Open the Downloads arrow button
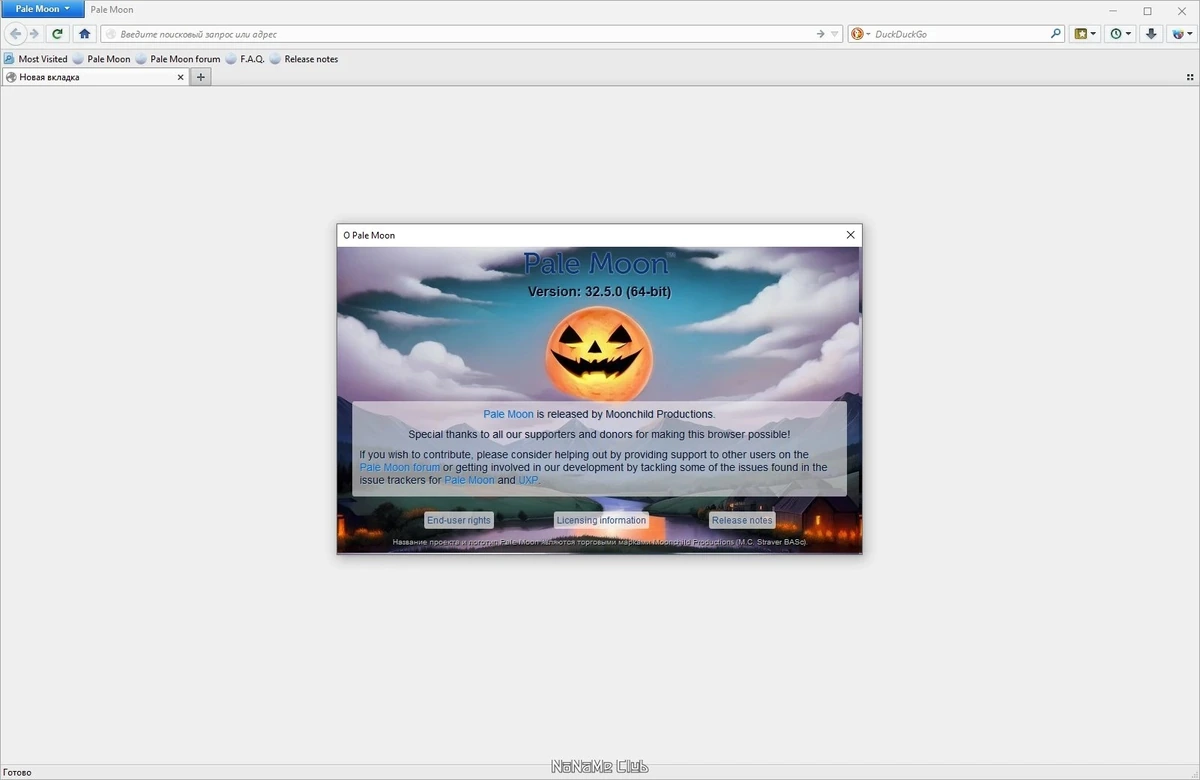The width and height of the screenshot is (1200, 780). (x=1151, y=34)
